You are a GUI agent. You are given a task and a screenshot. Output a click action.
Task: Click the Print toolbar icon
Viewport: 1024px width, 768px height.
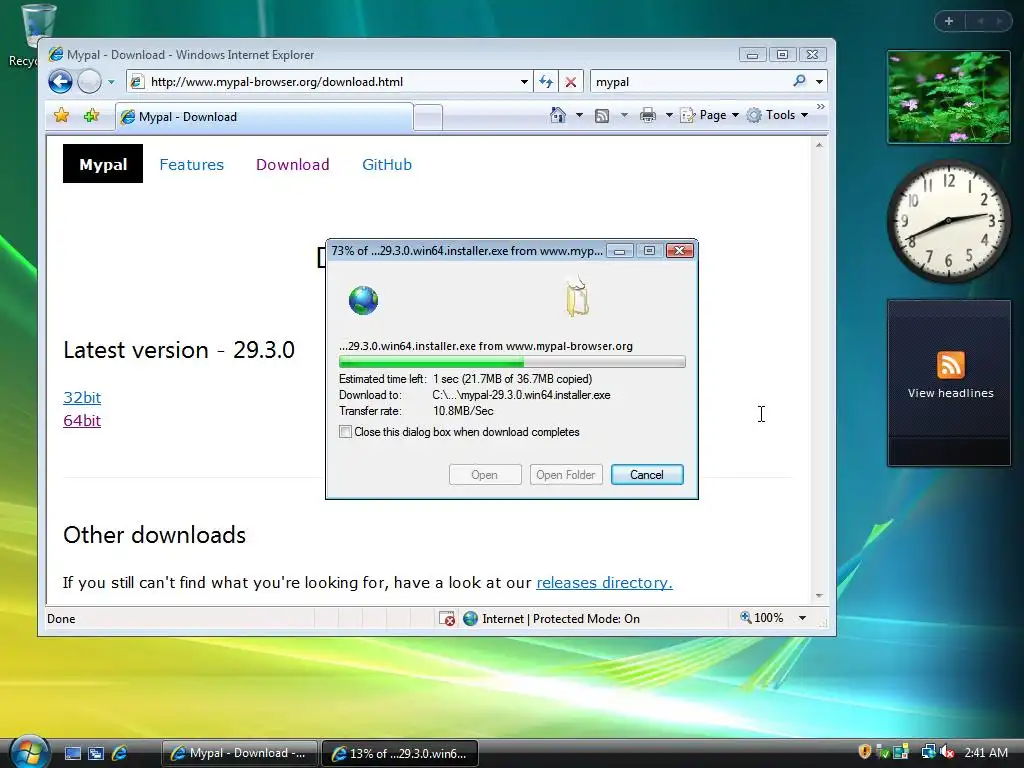coord(648,116)
